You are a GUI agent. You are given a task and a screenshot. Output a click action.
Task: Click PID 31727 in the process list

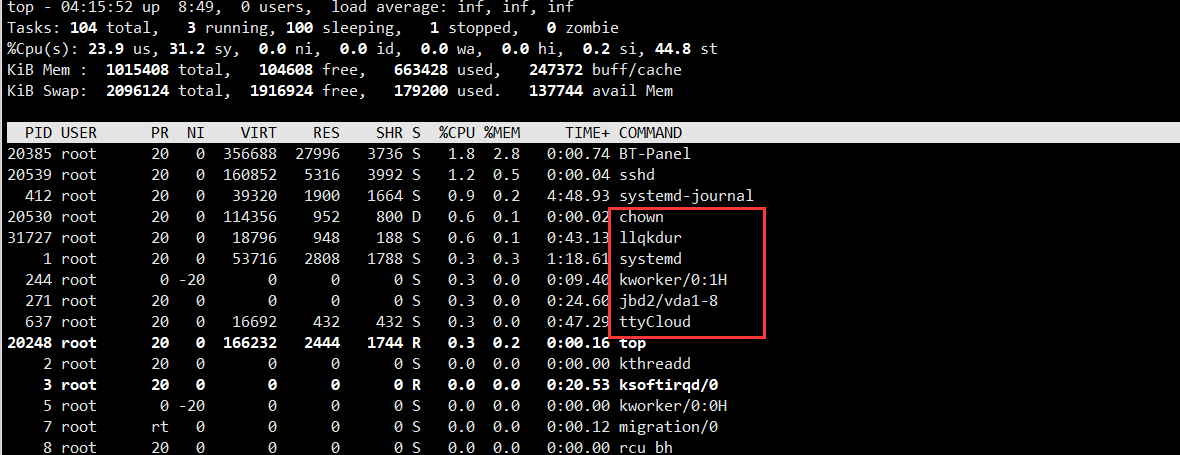[29, 238]
